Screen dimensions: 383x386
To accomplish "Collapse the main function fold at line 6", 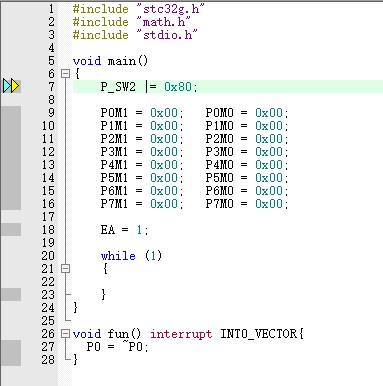I will (x=66, y=73).
